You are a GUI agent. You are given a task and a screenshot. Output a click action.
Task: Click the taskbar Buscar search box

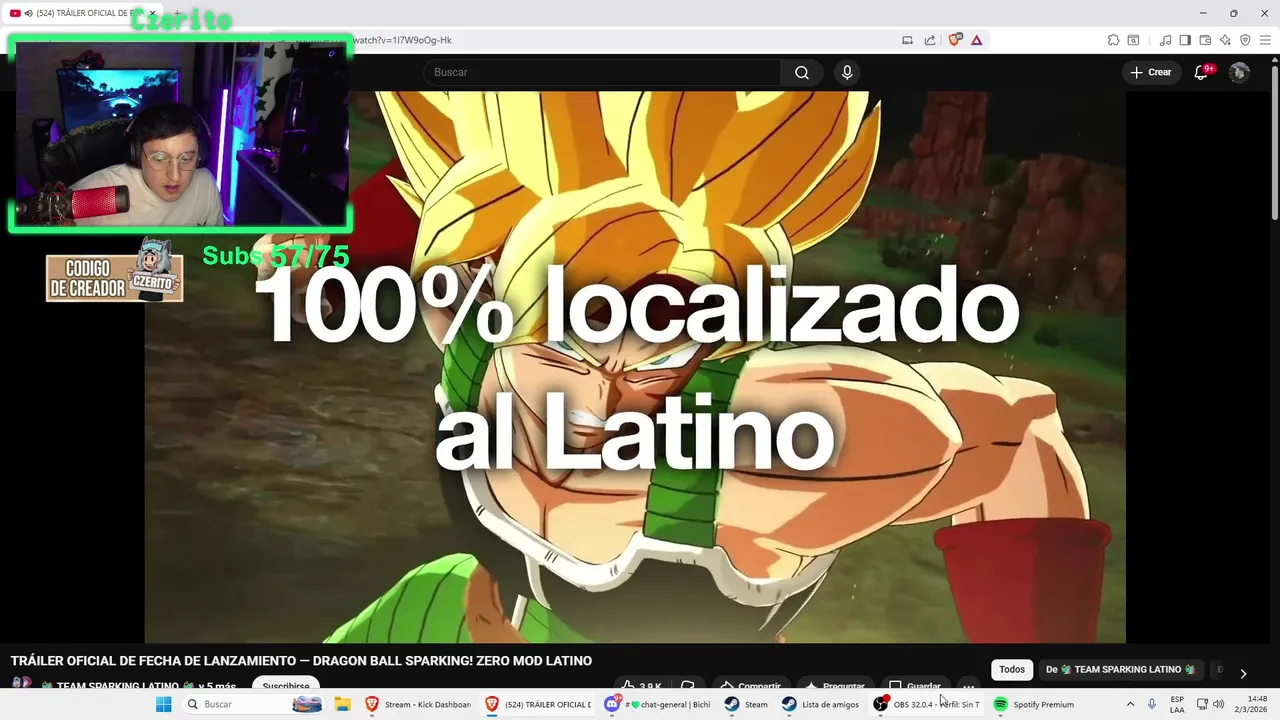coord(253,704)
